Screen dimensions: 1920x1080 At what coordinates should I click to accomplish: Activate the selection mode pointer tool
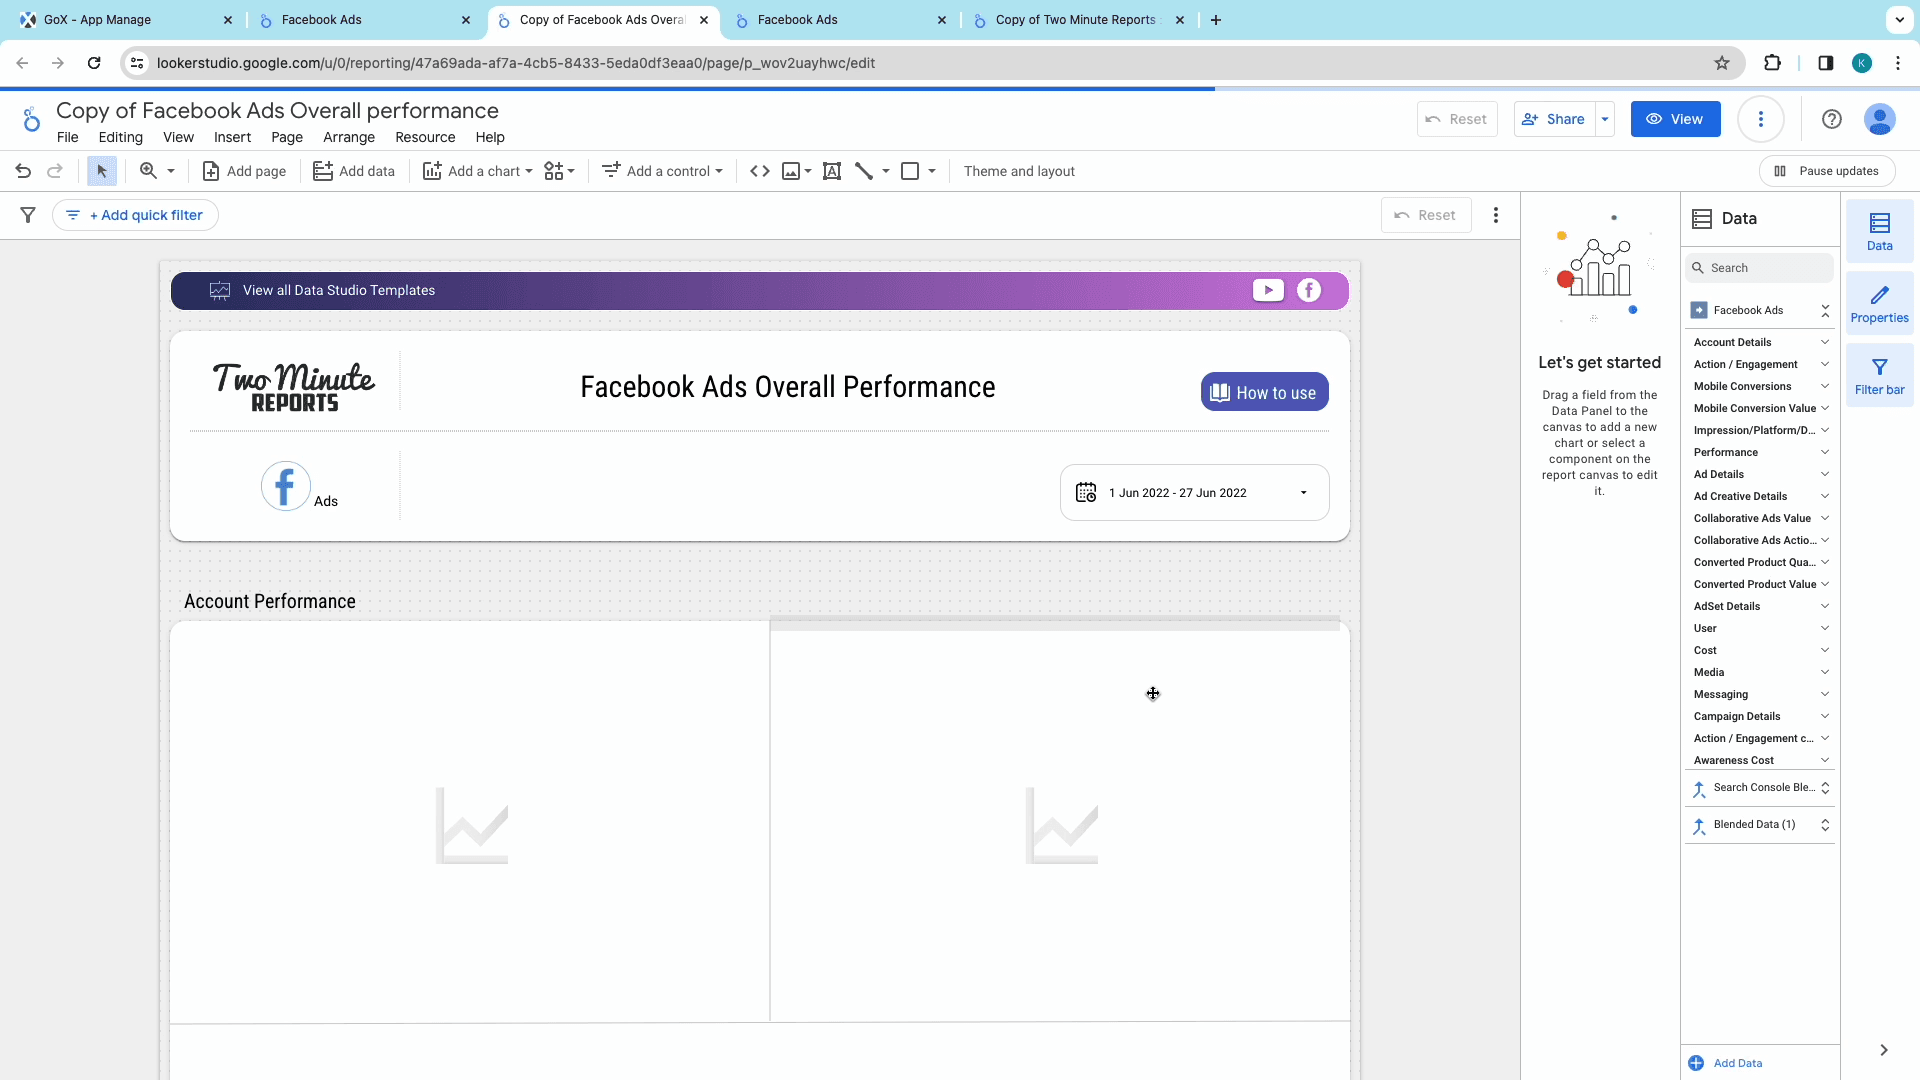[101, 171]
